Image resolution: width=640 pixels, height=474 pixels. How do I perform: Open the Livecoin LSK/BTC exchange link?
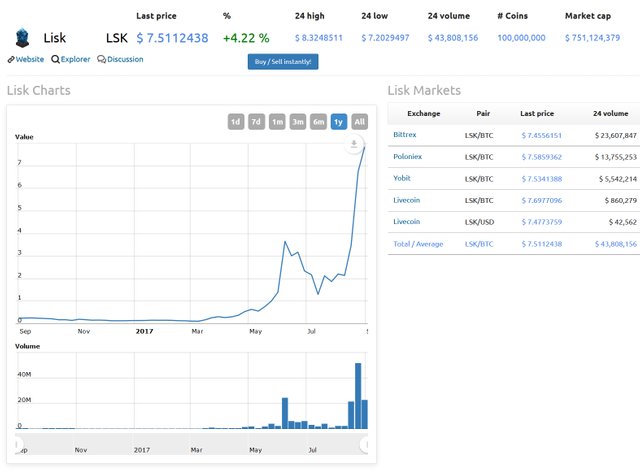coord(406,200)
